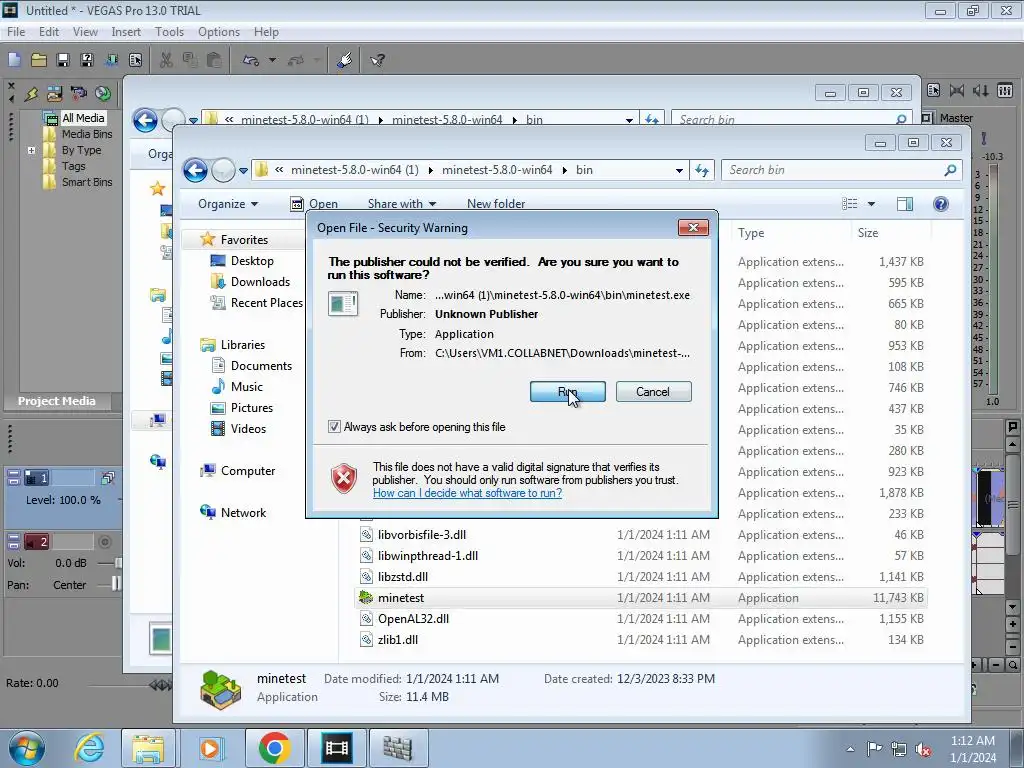Click the Search bin field in front Explorer

pyautogui.click(x=841, y=170)
